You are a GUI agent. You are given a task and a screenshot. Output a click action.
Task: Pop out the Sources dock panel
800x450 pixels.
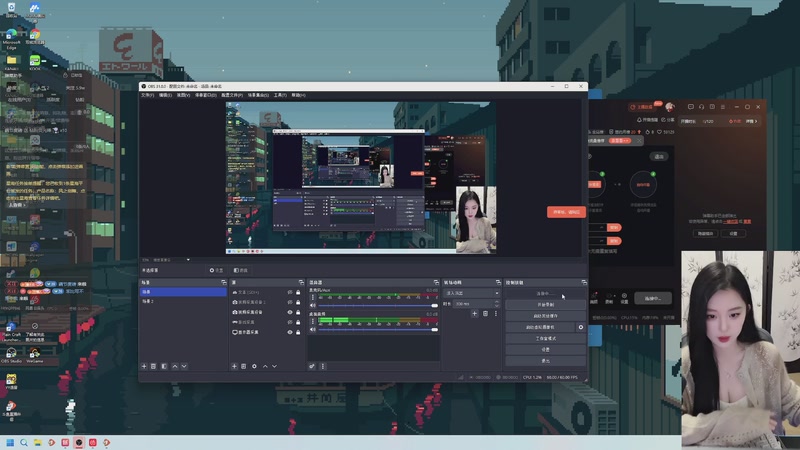pos(301,282)
